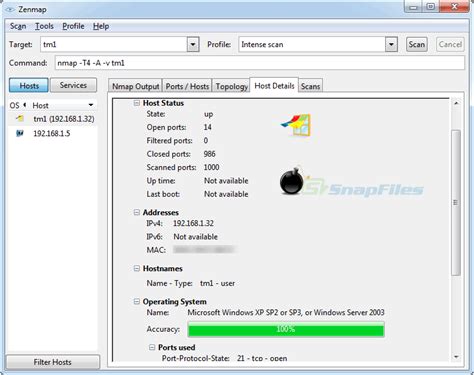Viewport: 474px width, 375px height.
Task: Click the Profile Intense scan field
Action: click(312, 44)
